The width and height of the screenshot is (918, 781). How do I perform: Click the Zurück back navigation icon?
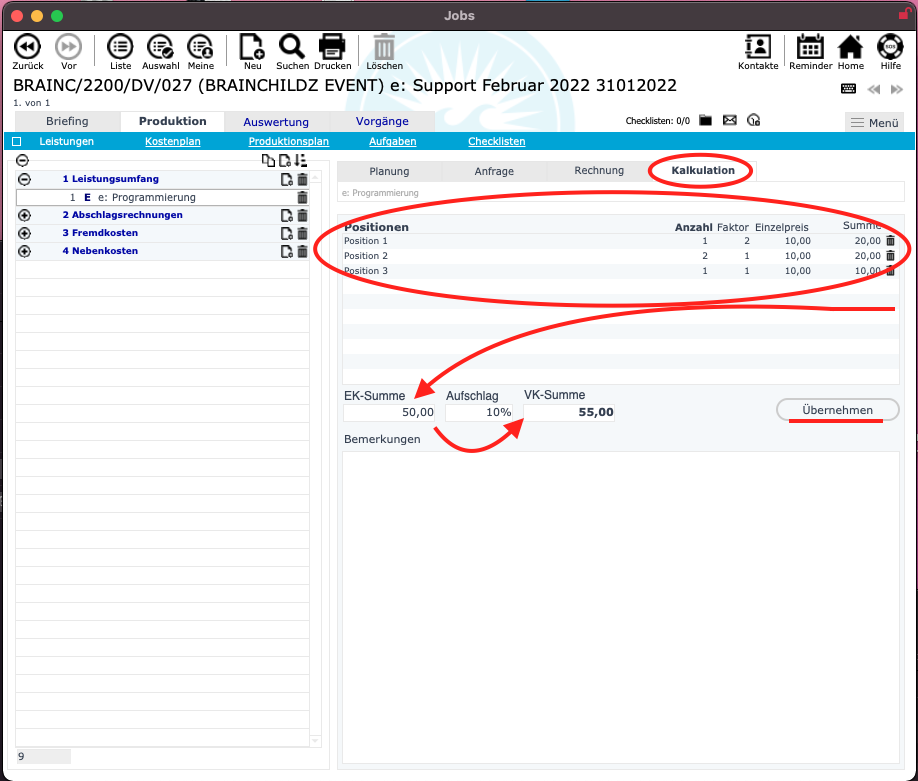click(28, 47)
